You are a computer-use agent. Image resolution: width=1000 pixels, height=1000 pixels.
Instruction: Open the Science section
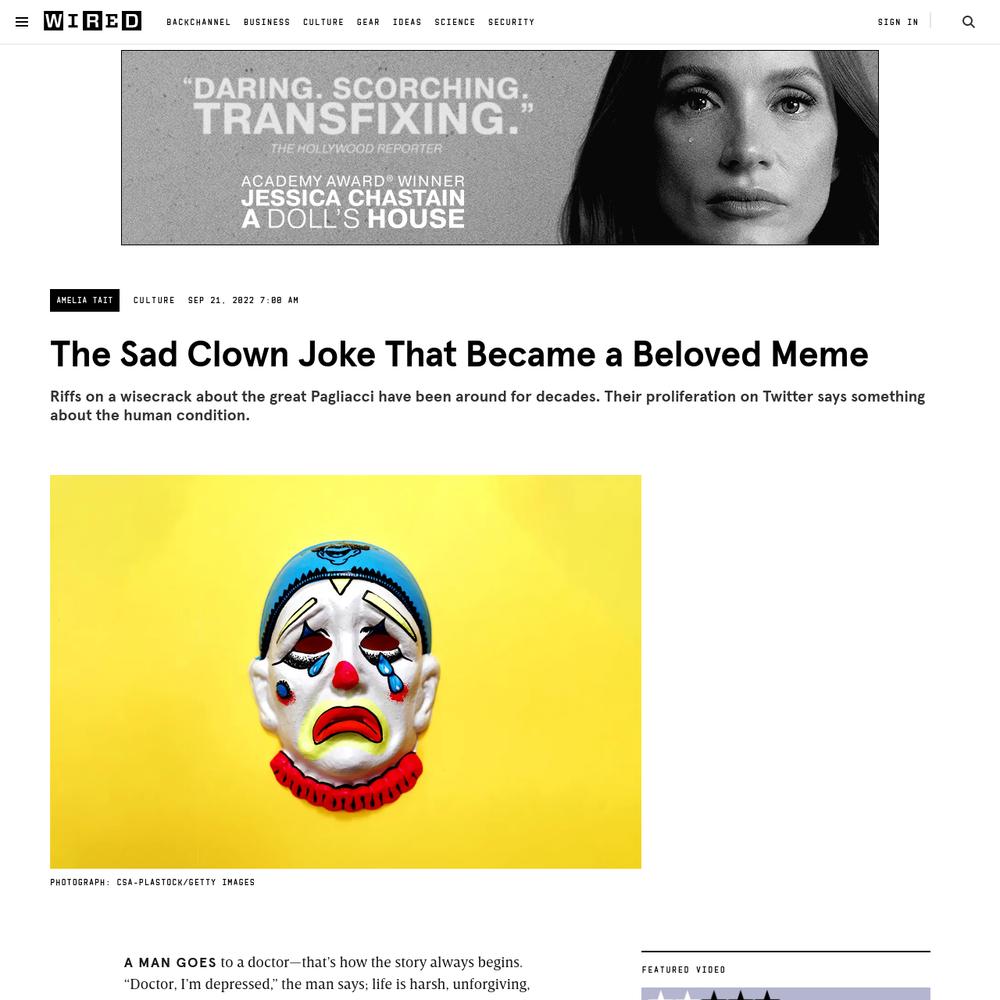click(x=455, y=22)
